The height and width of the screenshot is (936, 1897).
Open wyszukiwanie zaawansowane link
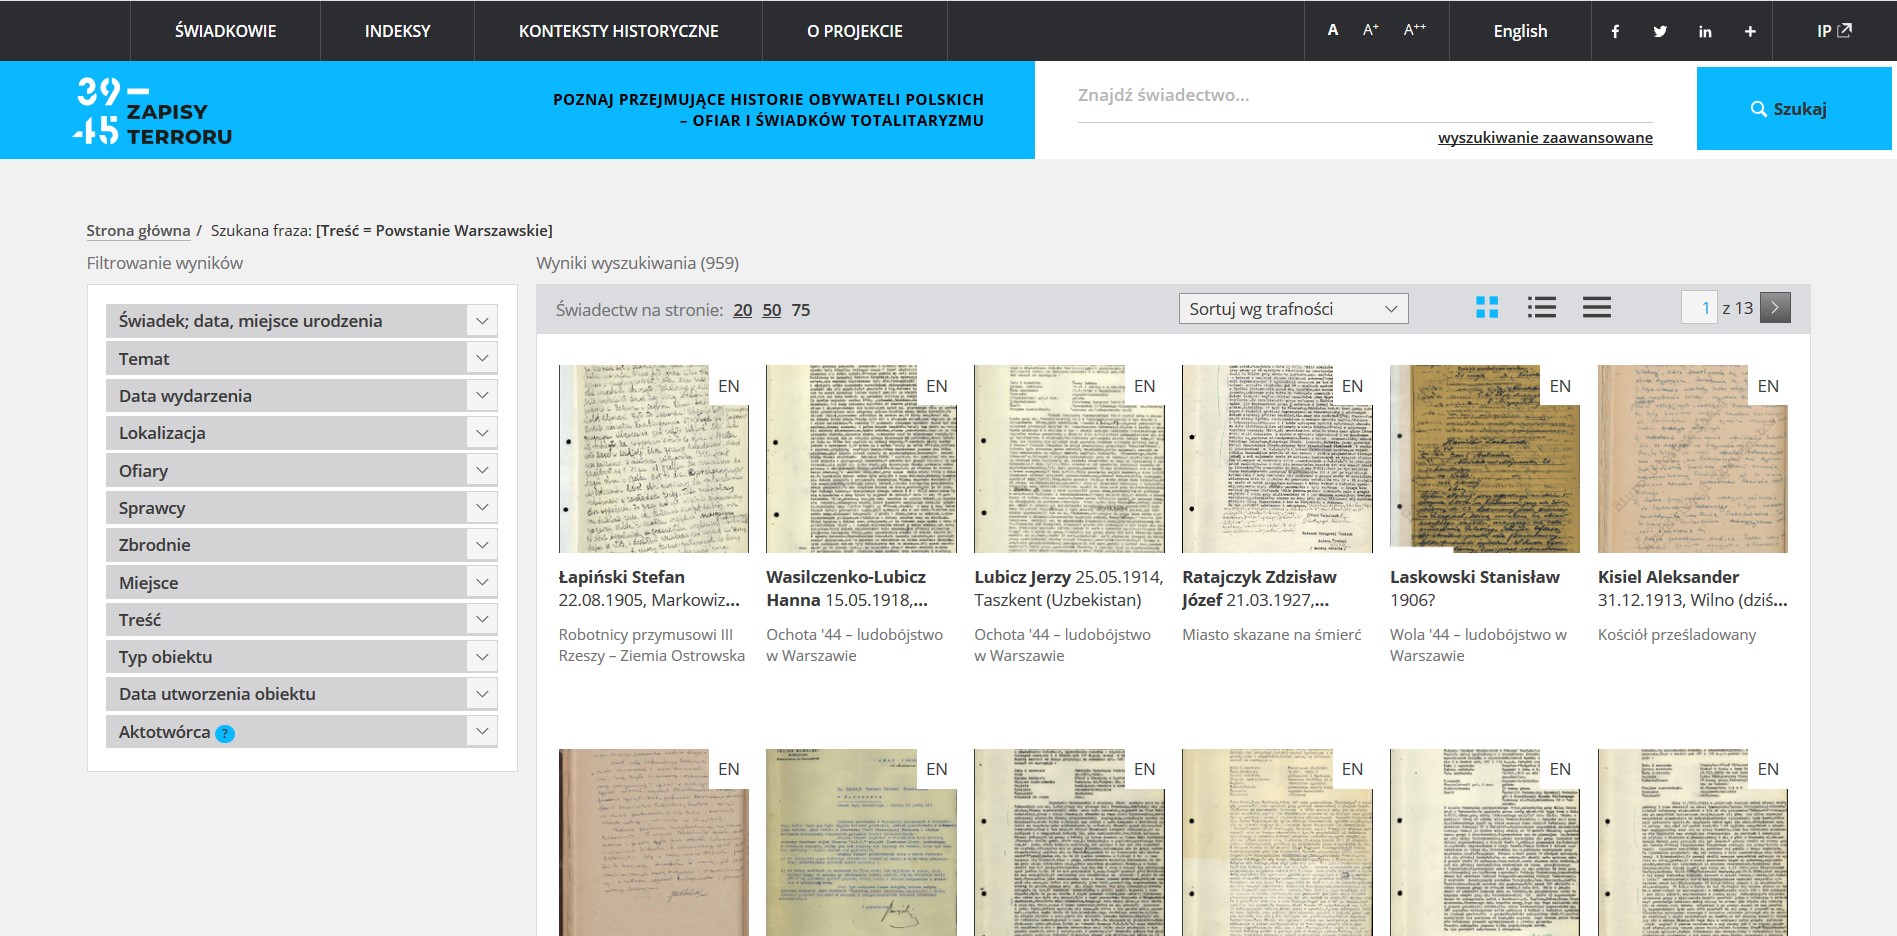(1545, 138)
